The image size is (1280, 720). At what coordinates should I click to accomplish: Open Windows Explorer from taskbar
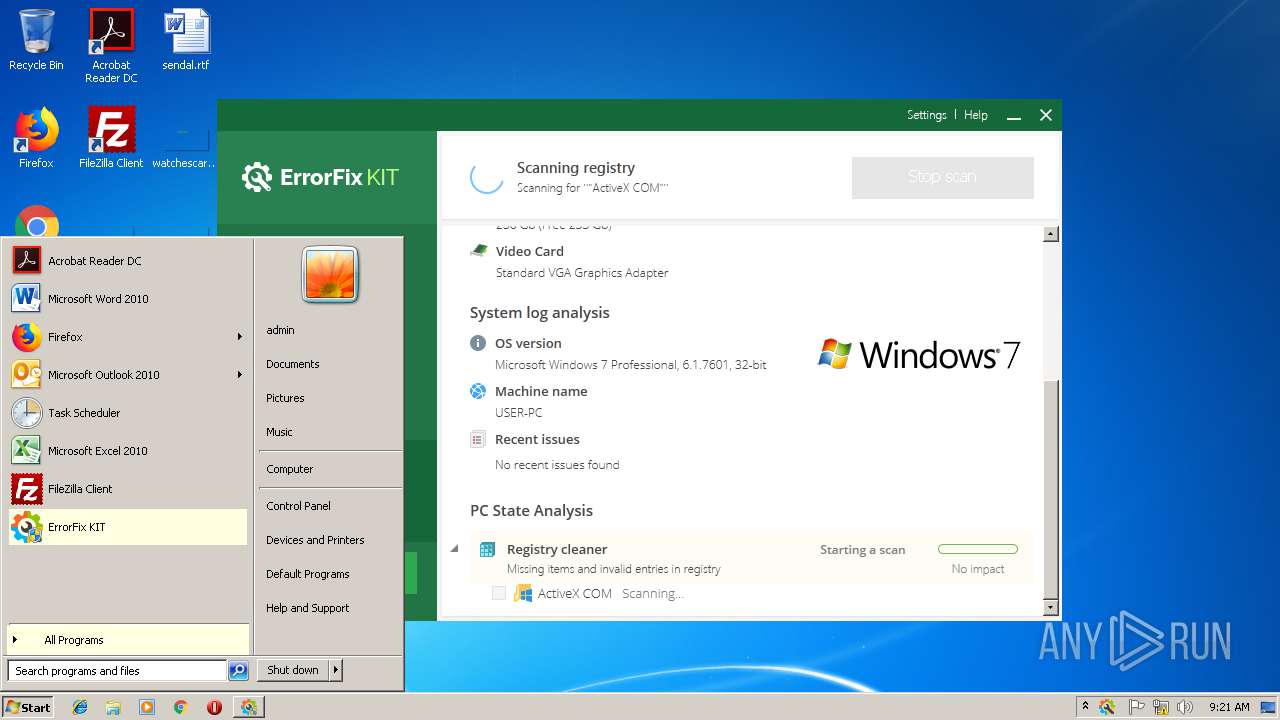point(113,707)
